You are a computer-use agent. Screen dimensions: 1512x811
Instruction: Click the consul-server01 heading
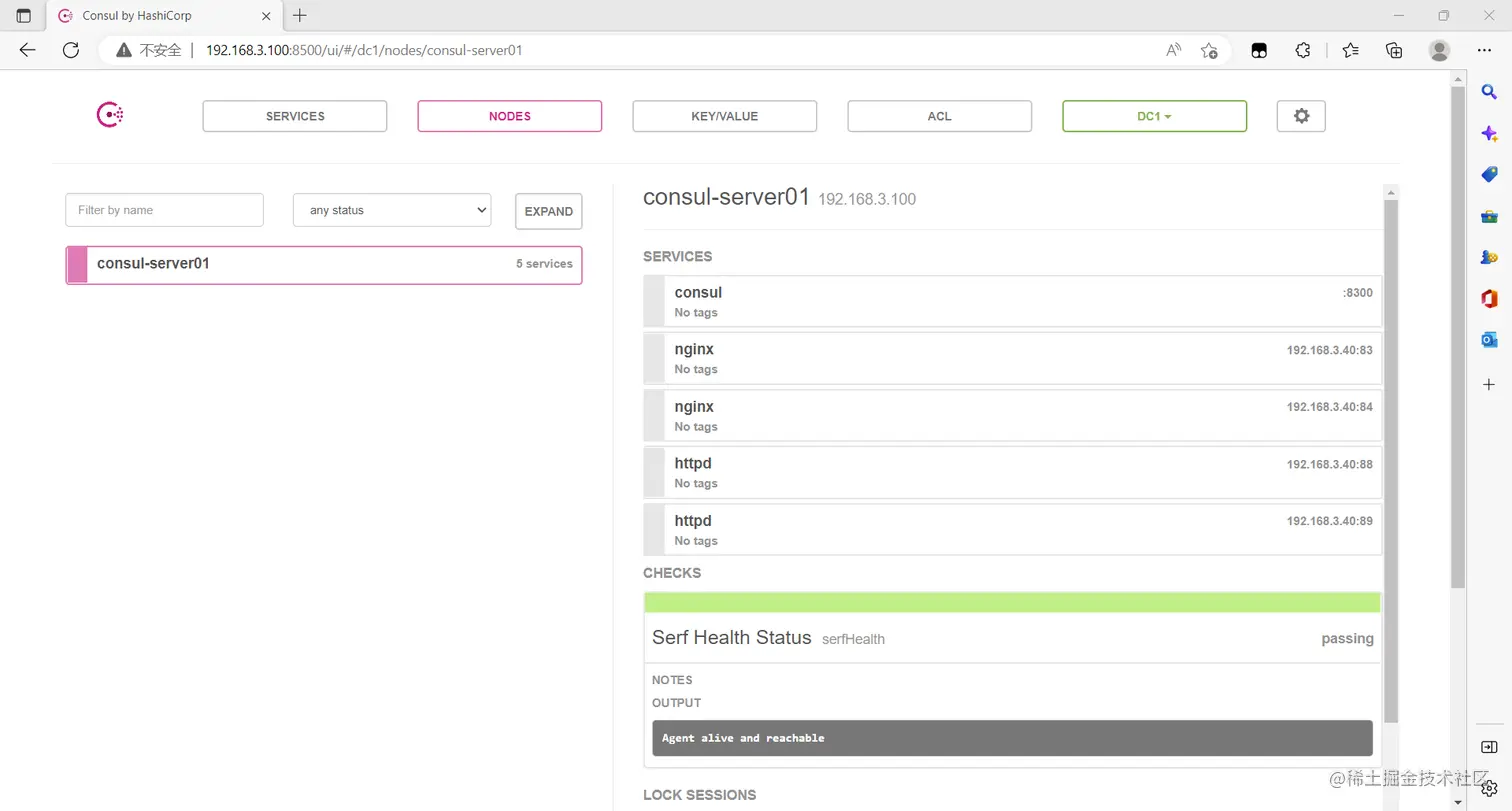click(x=726, y=197)
